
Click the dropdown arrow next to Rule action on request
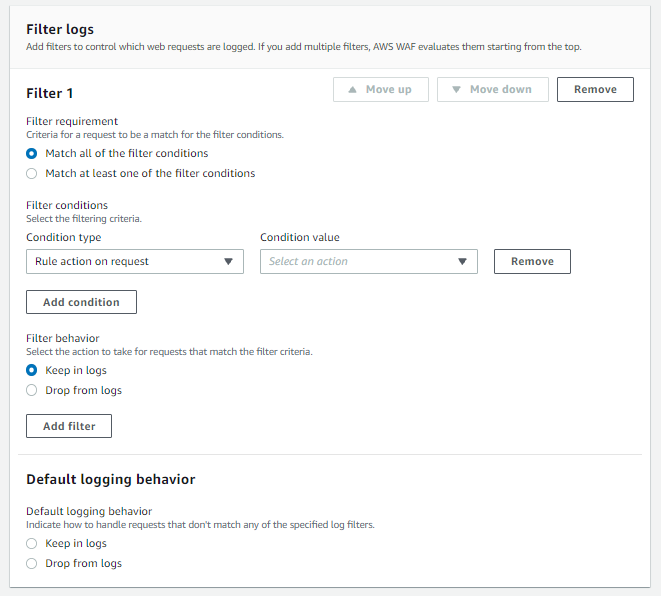229,262
